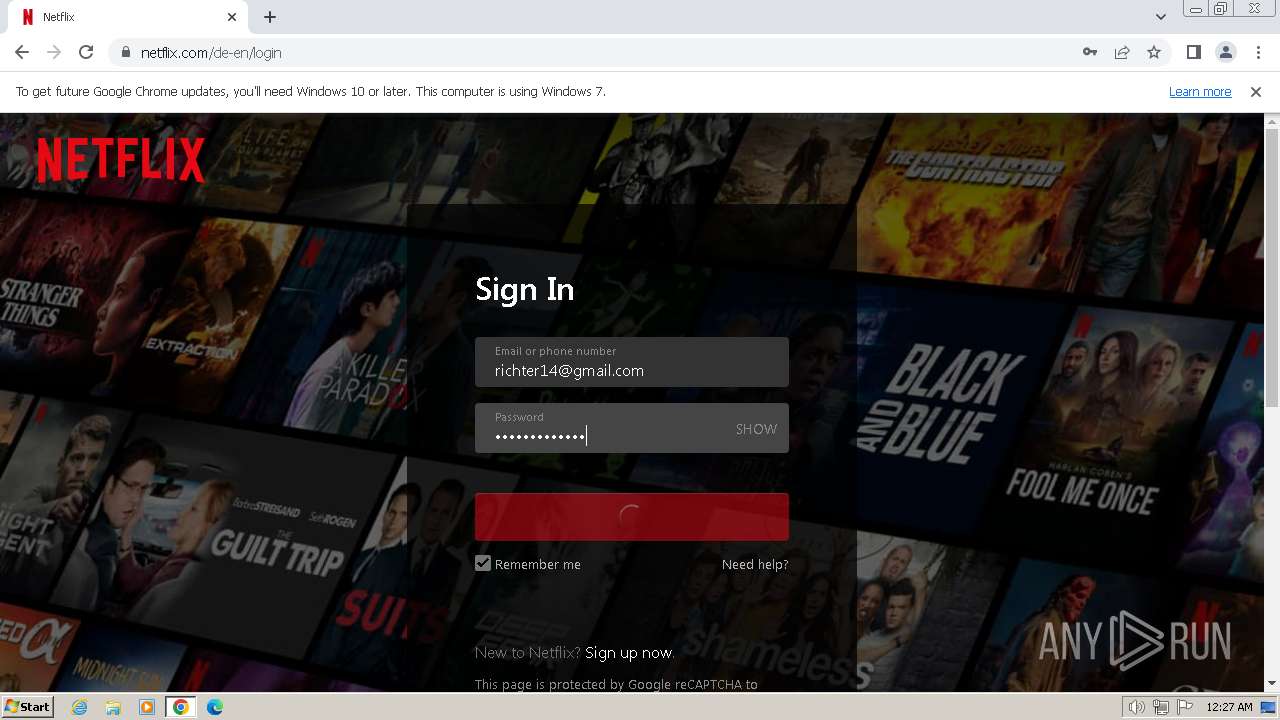
Task: Click scrollbar up arrow
Action: point(1272,121)
